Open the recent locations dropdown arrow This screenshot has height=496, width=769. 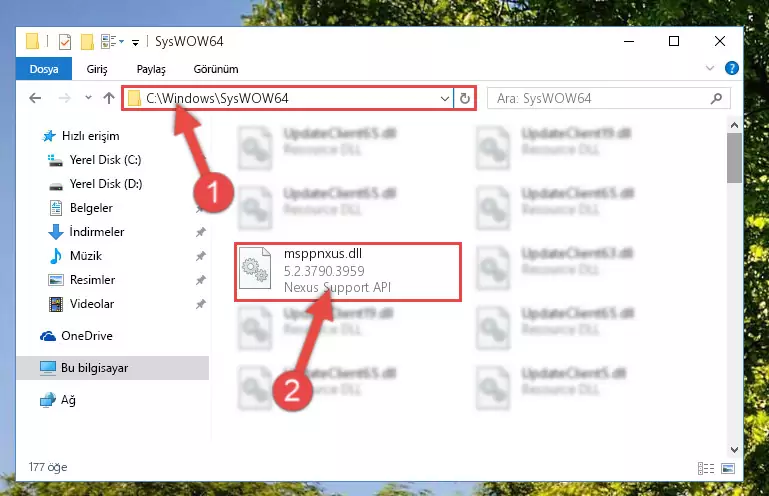pyautogui.click(x=88, y=98)
